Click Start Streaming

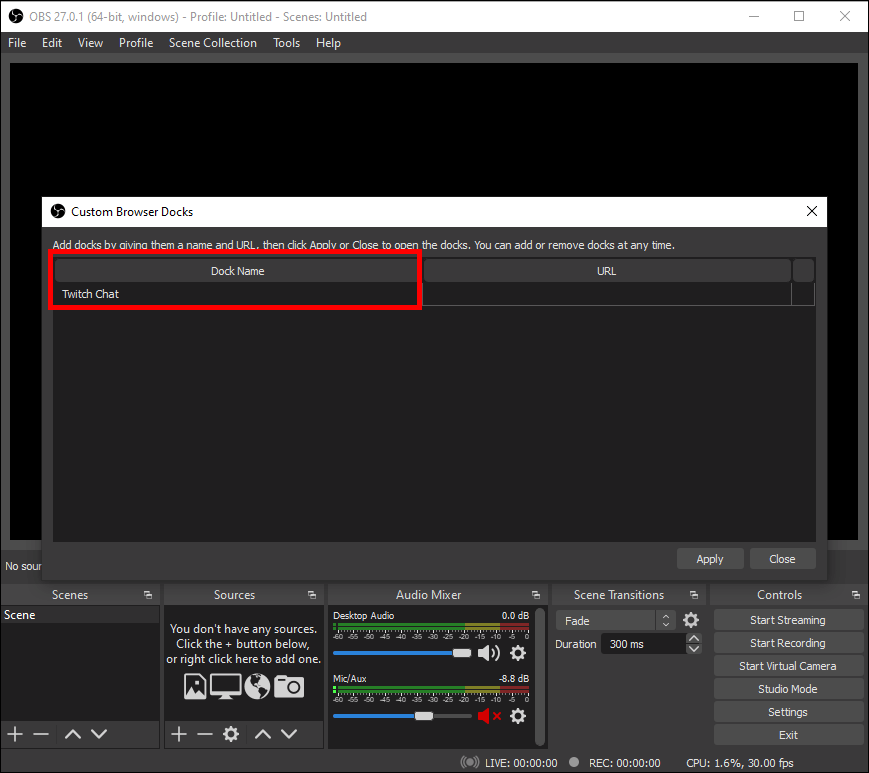788,620
